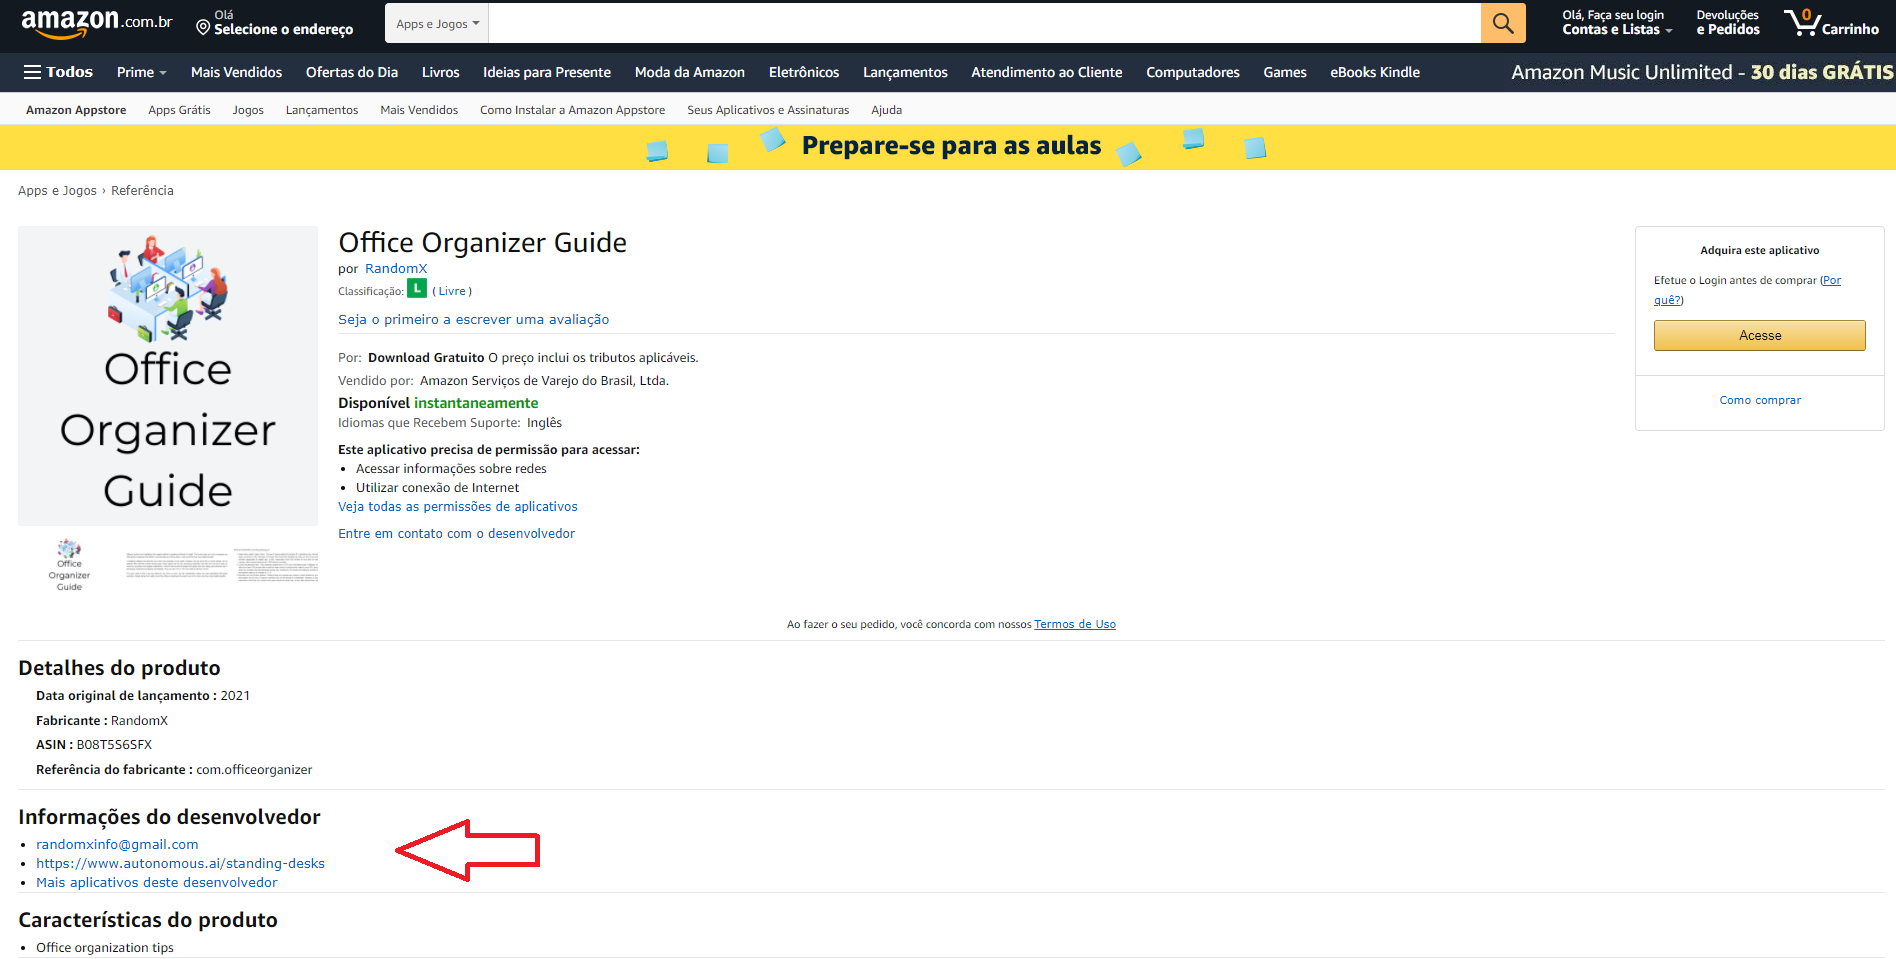Click the search magnifier icon
The width and height of the screenshot is (1896, 959).
point(1502,22)
